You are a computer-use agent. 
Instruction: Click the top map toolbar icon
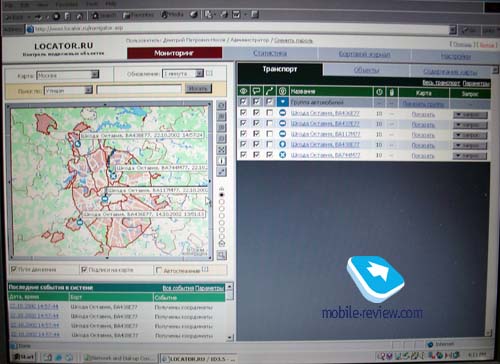[221, 106]
